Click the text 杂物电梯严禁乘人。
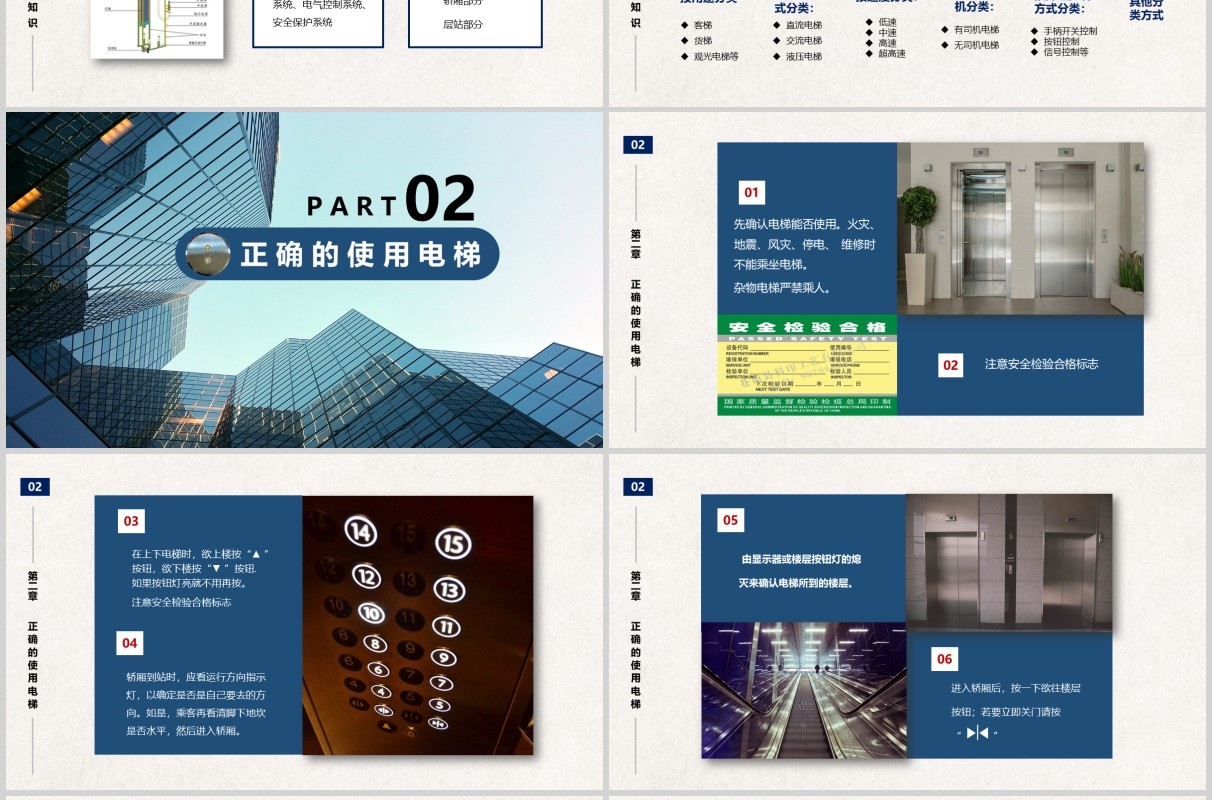The image size is (1212, 800). point(782,287)
